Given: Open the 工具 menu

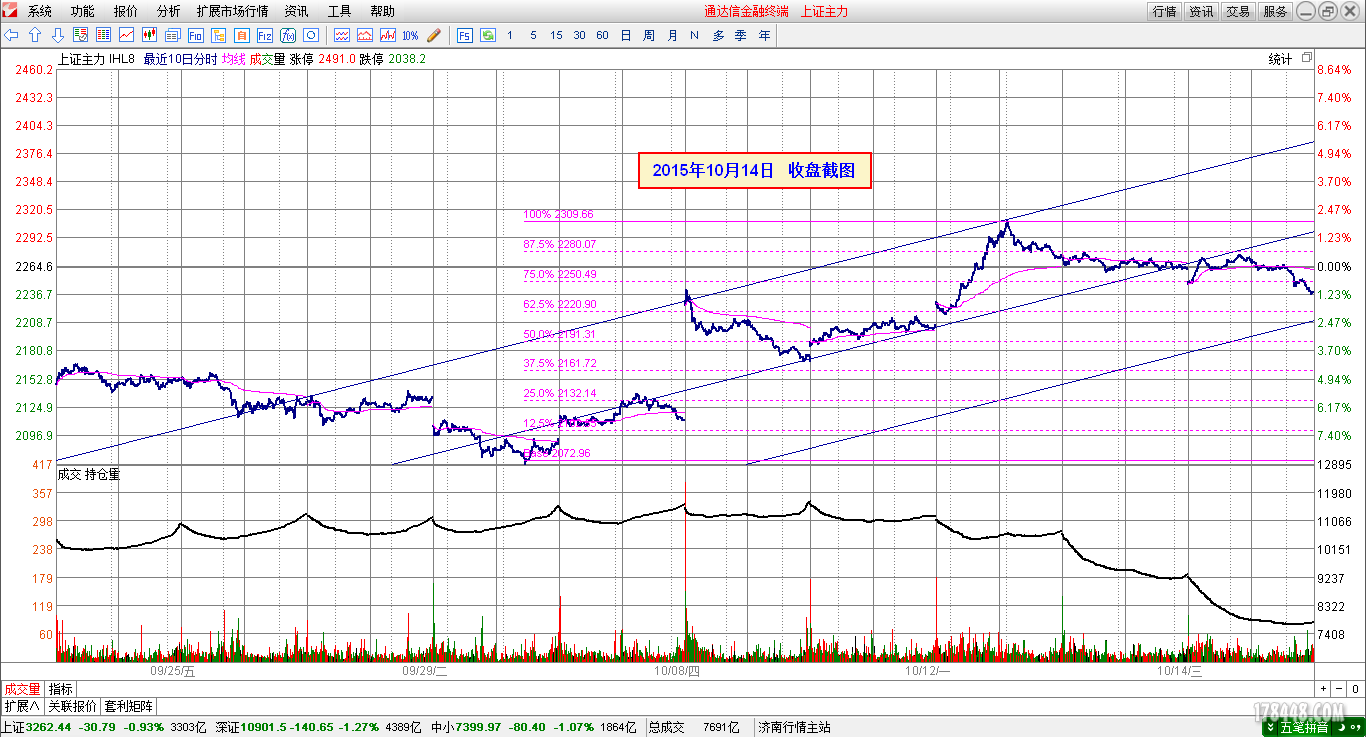Looking at the screenshot, I should (339, 11).
